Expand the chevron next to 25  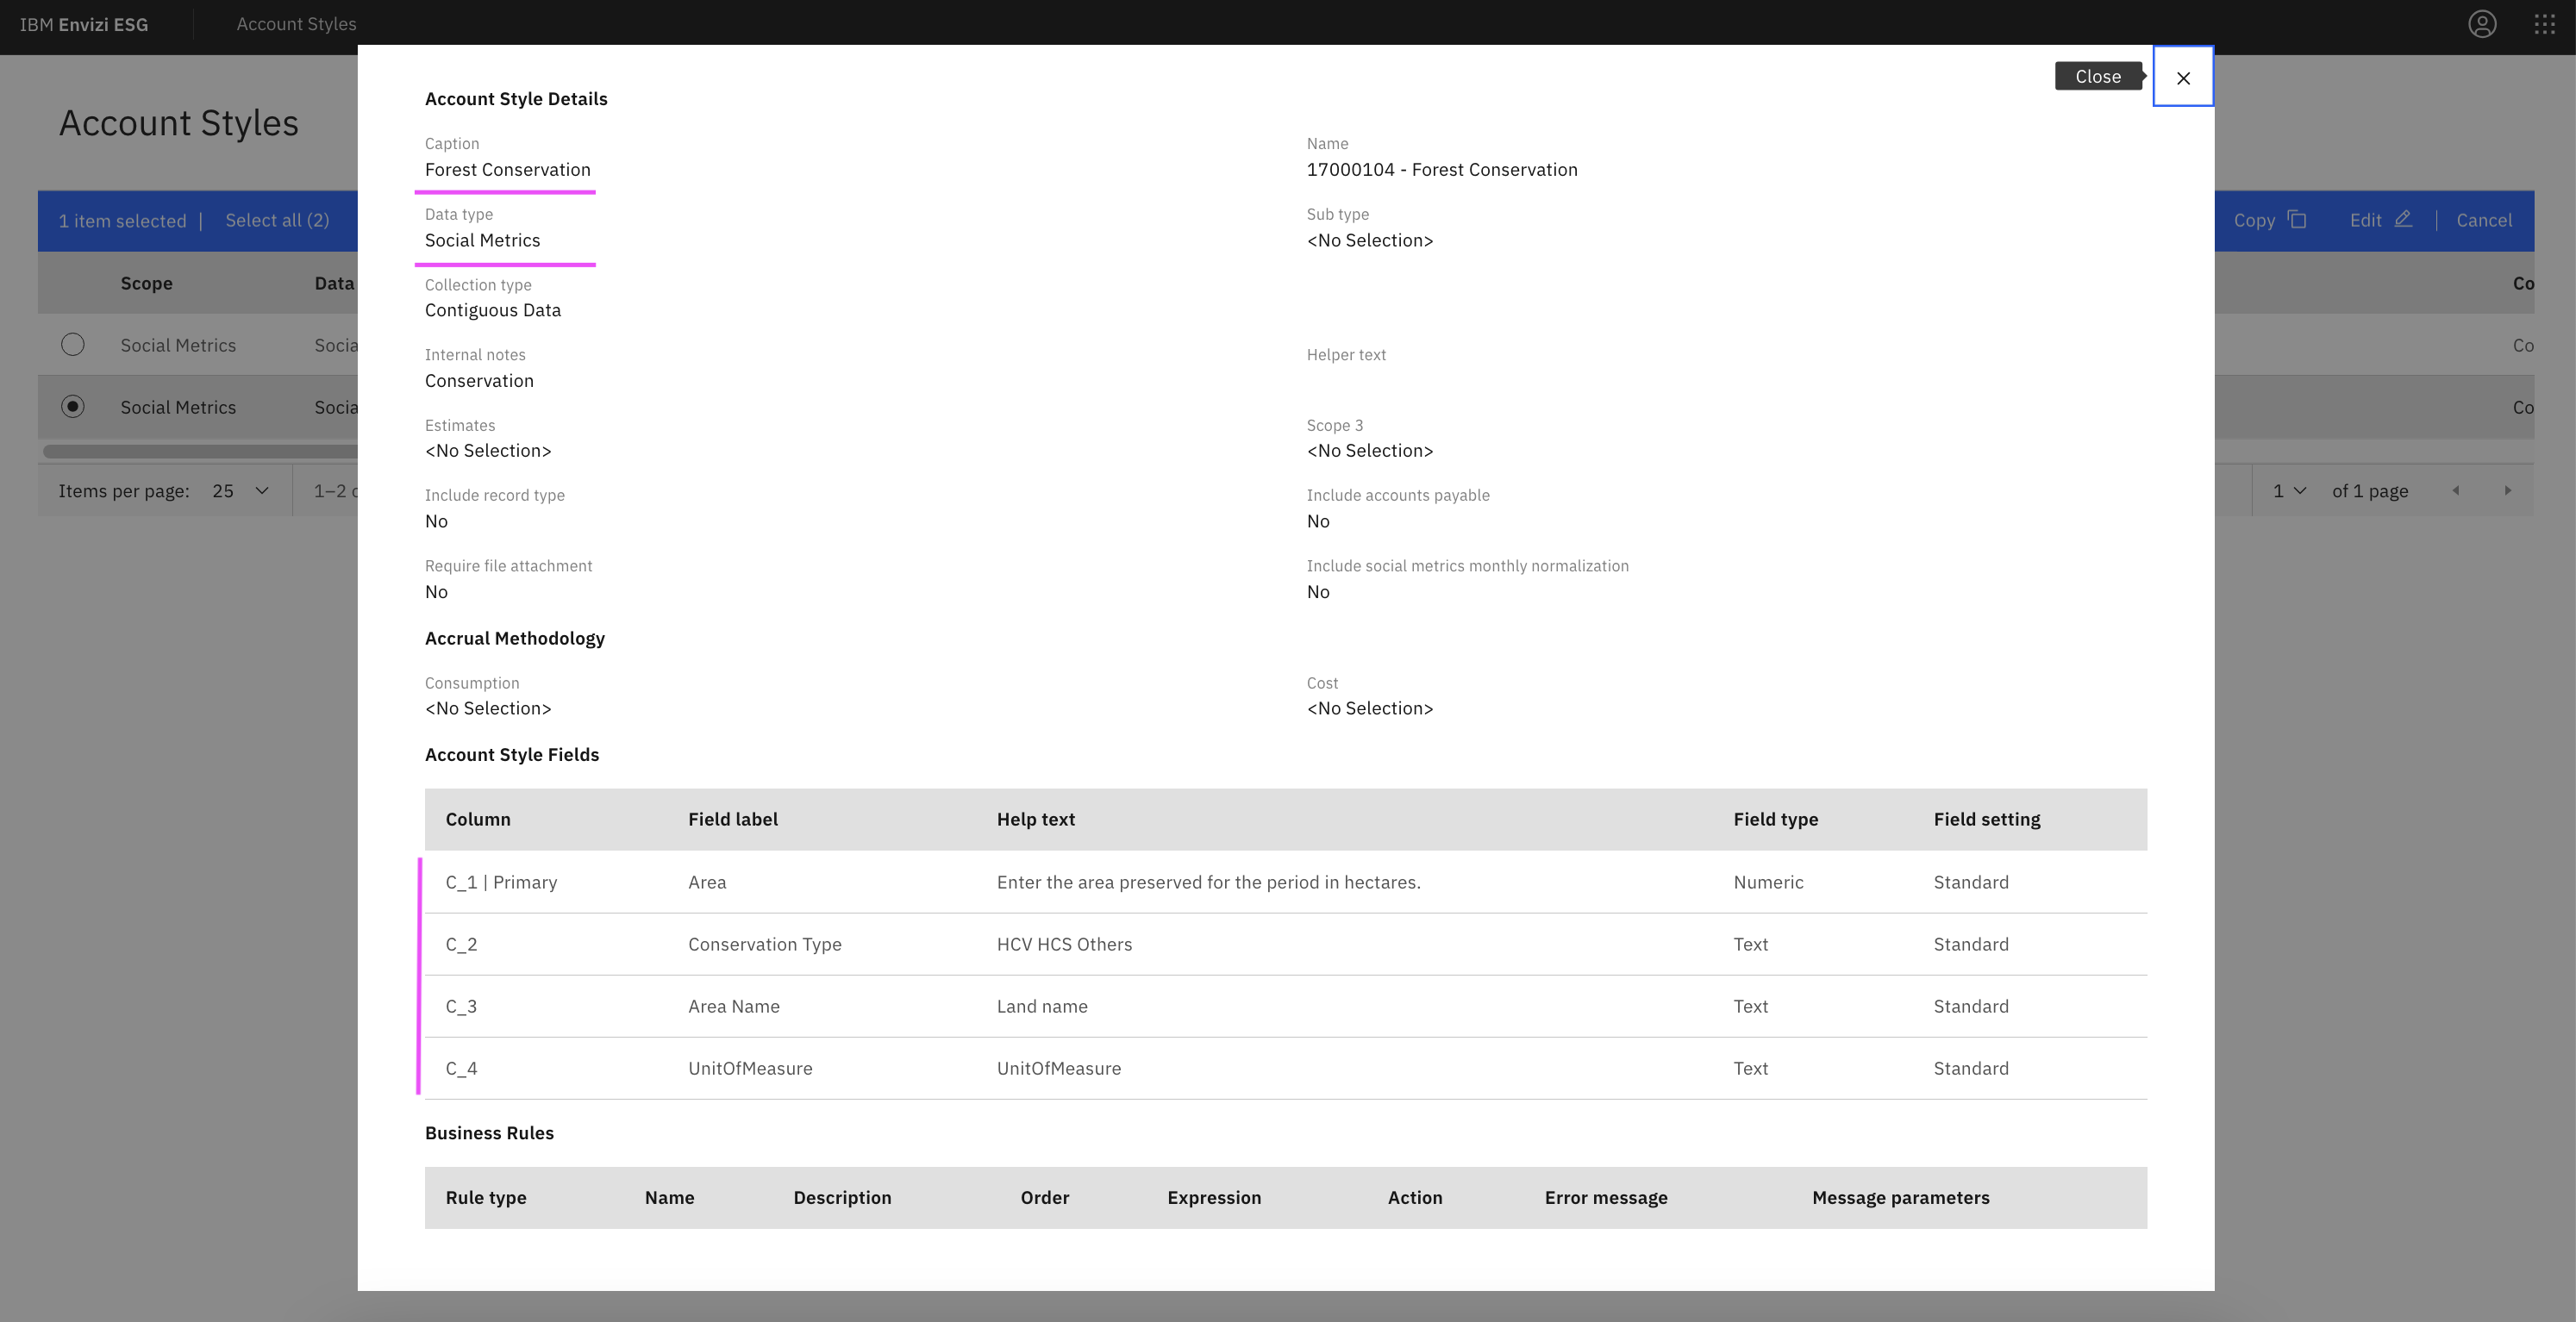(x=261, y=491)
